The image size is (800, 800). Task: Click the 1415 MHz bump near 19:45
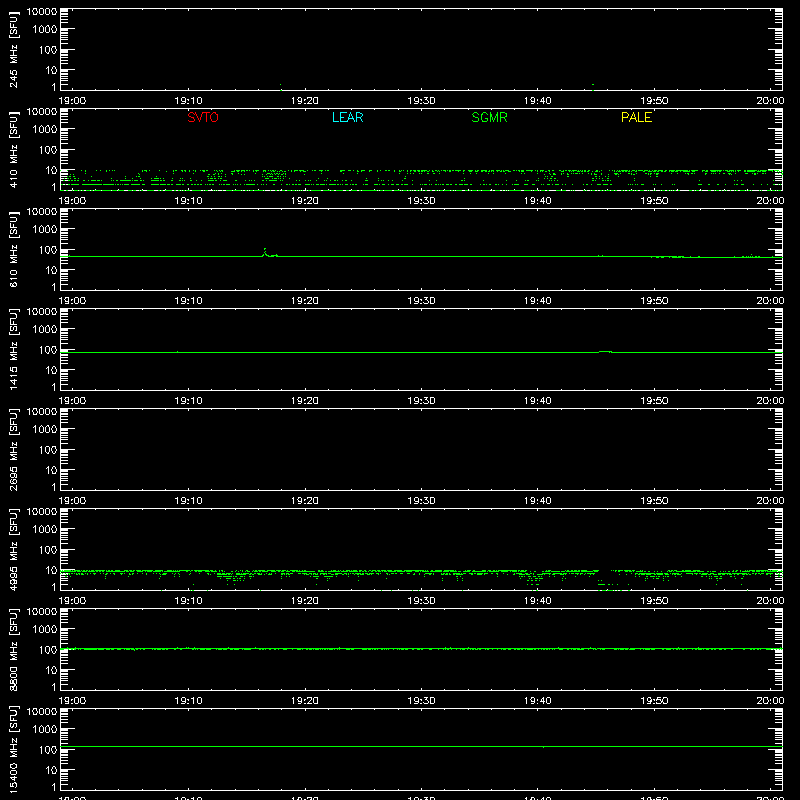[605, 352]
